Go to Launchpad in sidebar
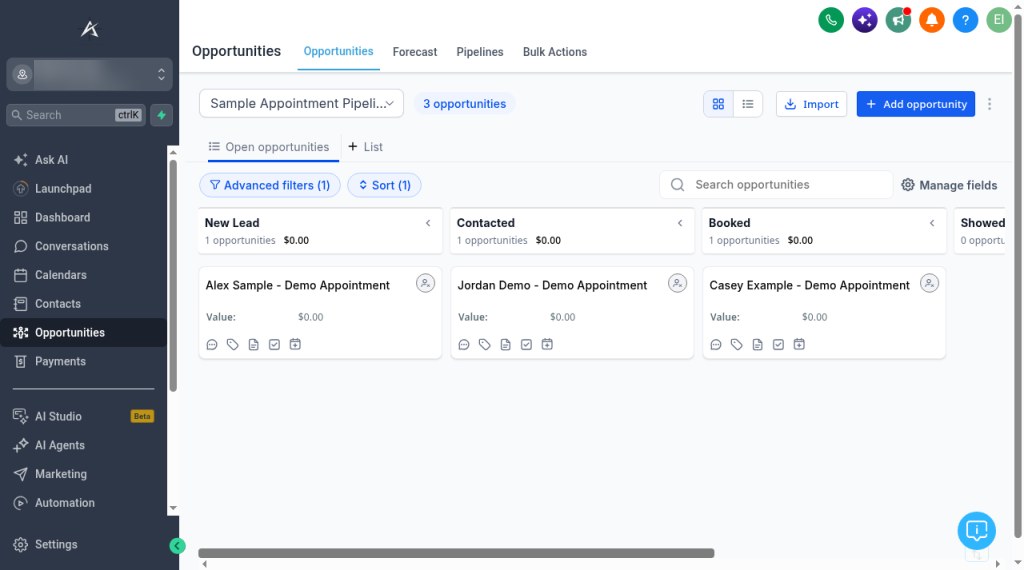The image size is (1024, 570). point(84,189)
